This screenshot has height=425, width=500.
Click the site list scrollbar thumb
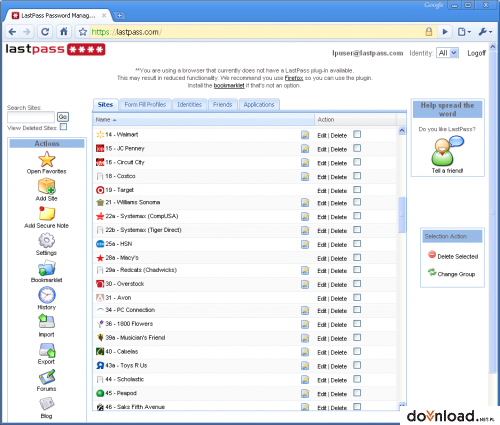point(402,214)
